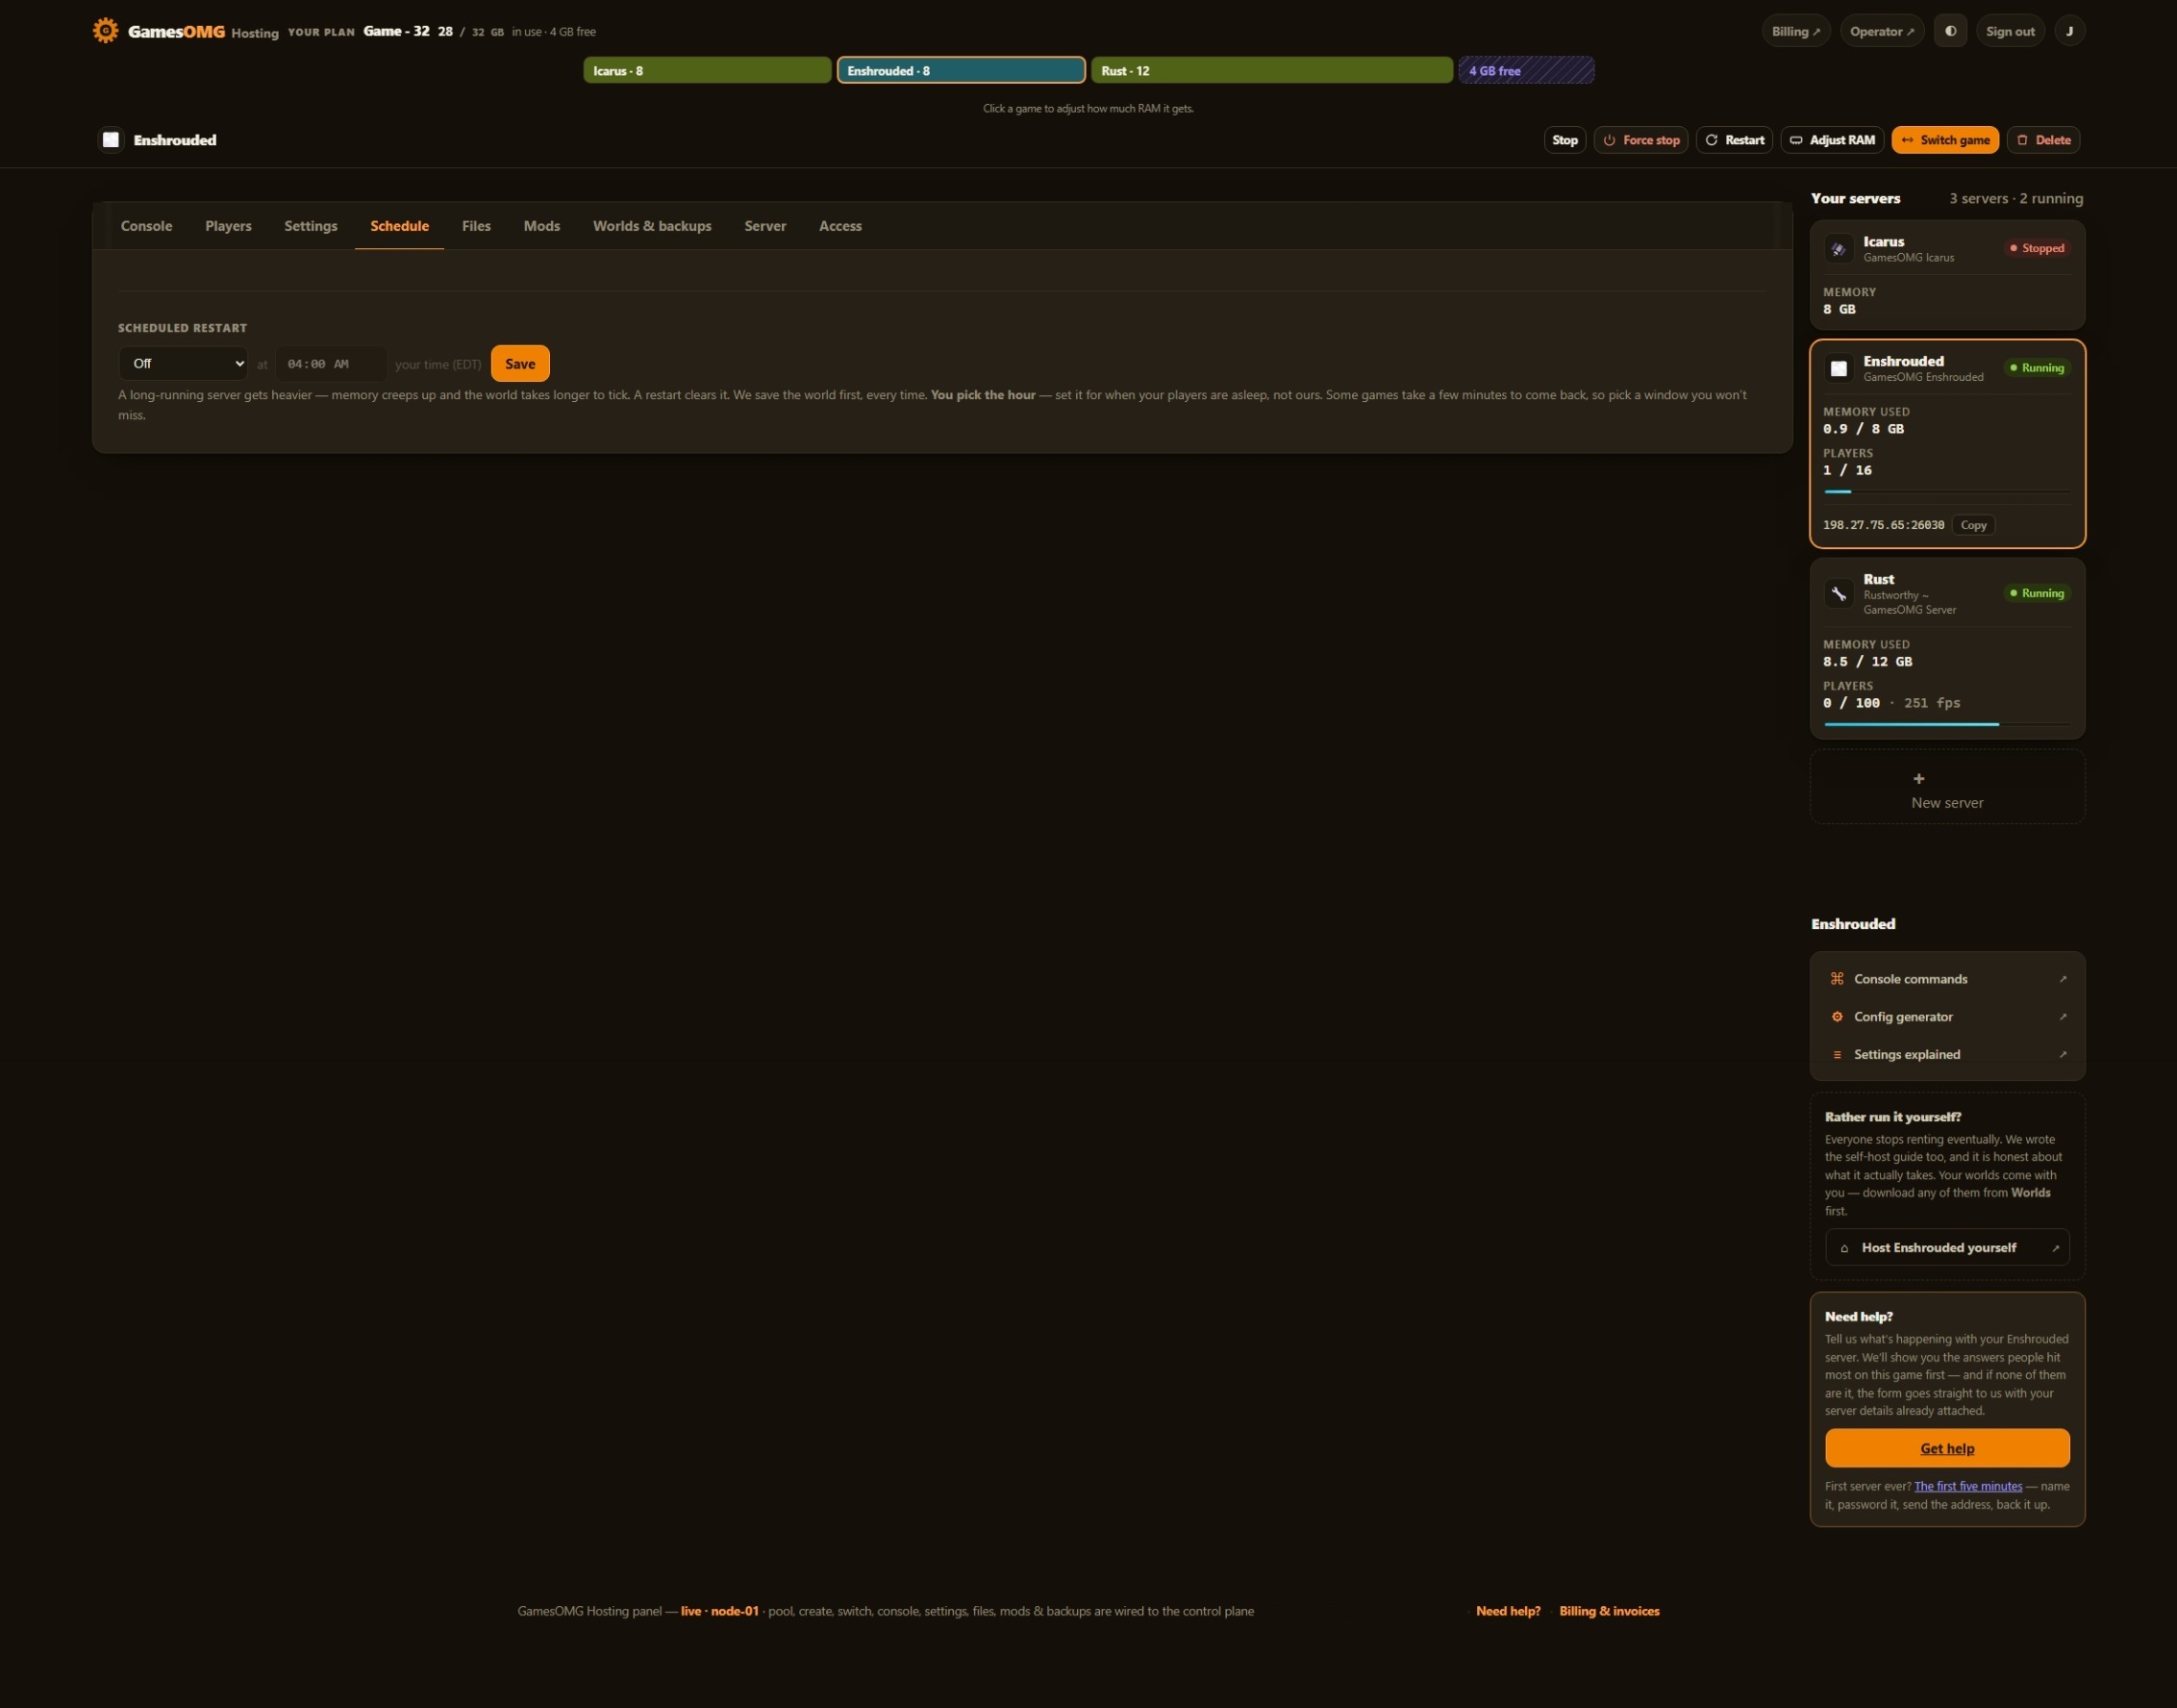The image size is (2177, 1708).
Task: Open the footer Billing & invoices link
Action: 1609,1611
